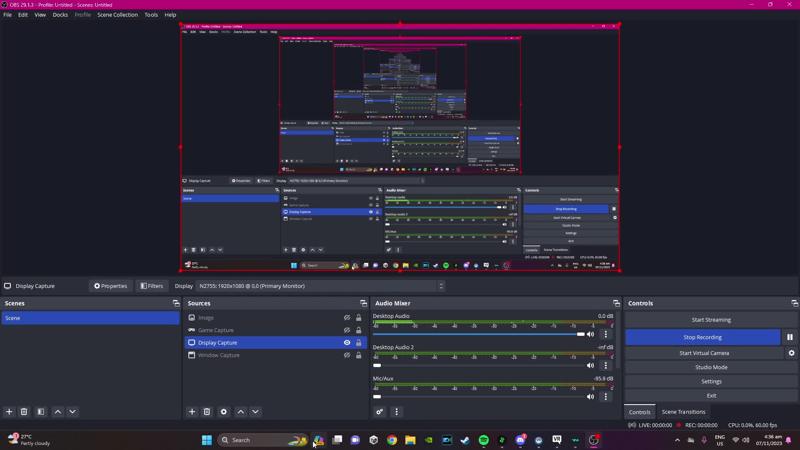The height and width of the screenshot is (450, 800).
Task: Click Start Streaming button
Action: 711,320
